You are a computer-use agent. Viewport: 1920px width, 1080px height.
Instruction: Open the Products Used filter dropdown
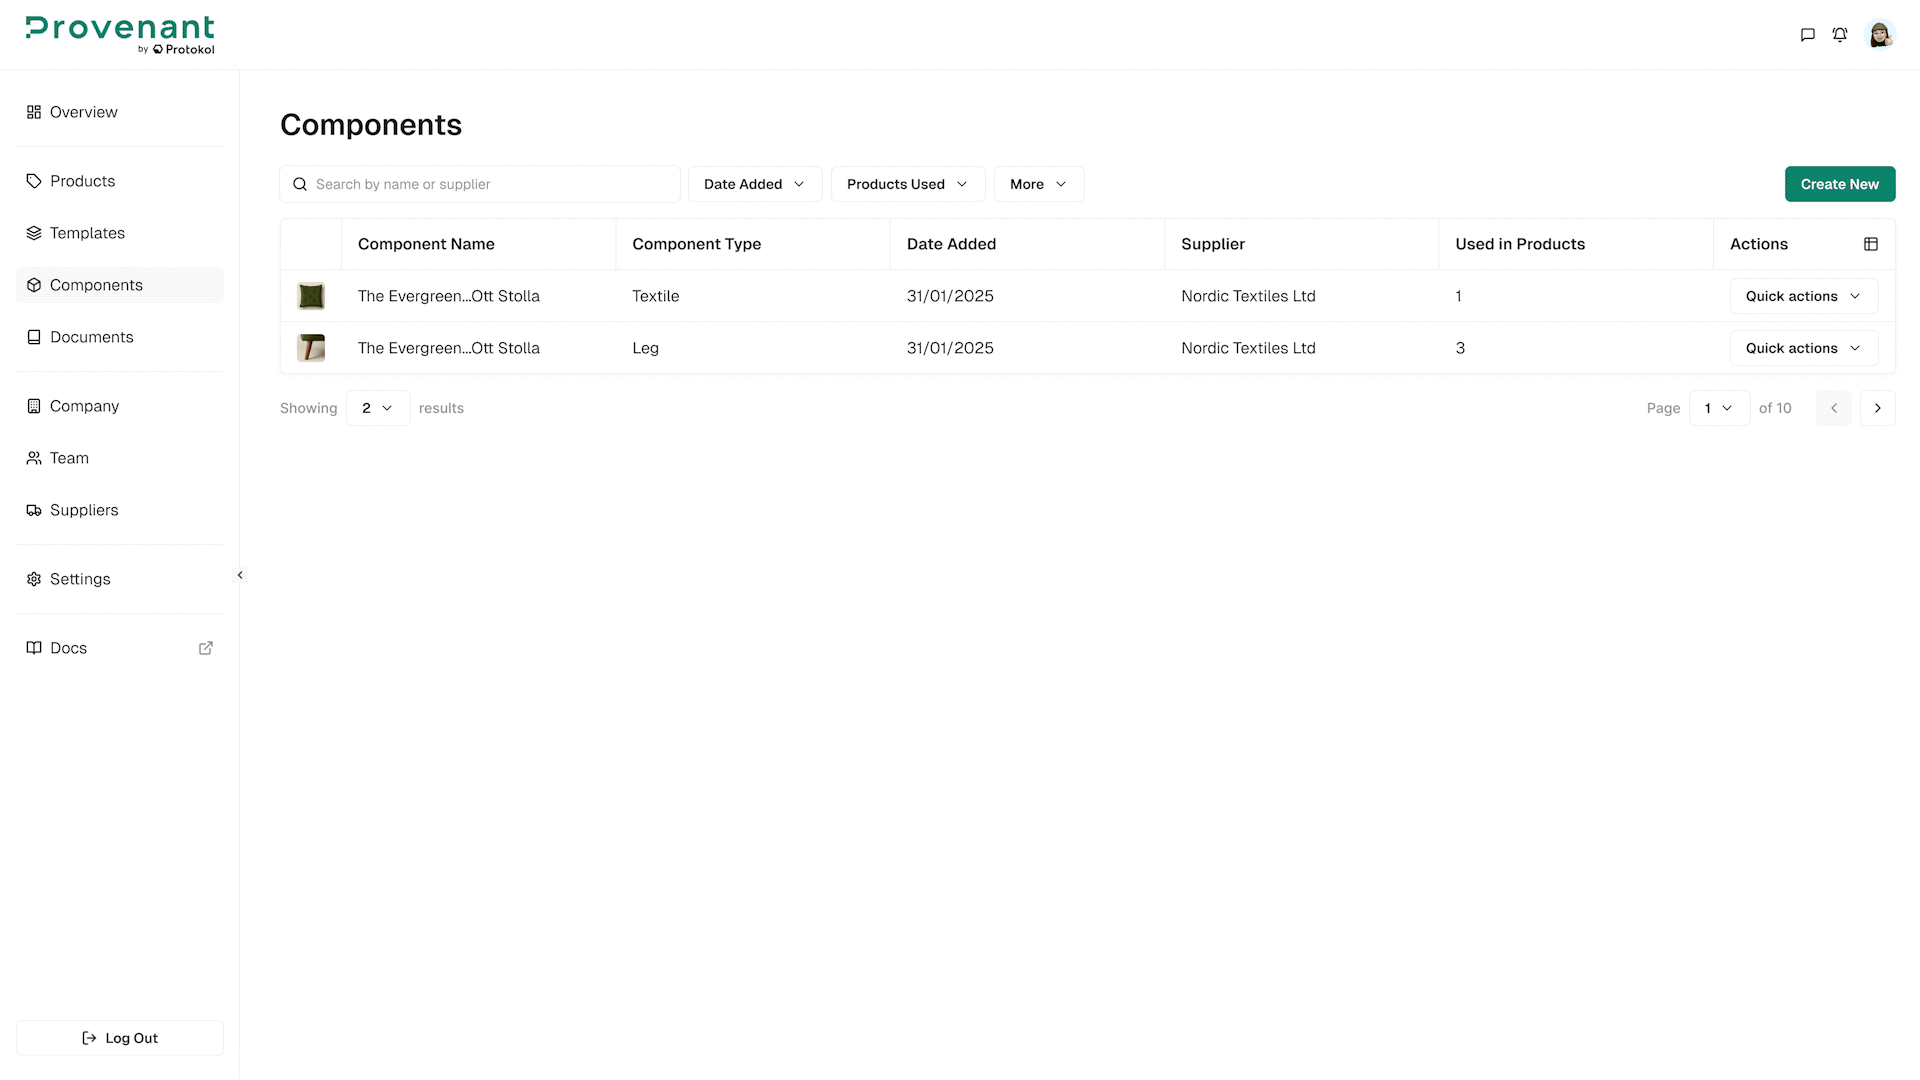tap(907, 184)
